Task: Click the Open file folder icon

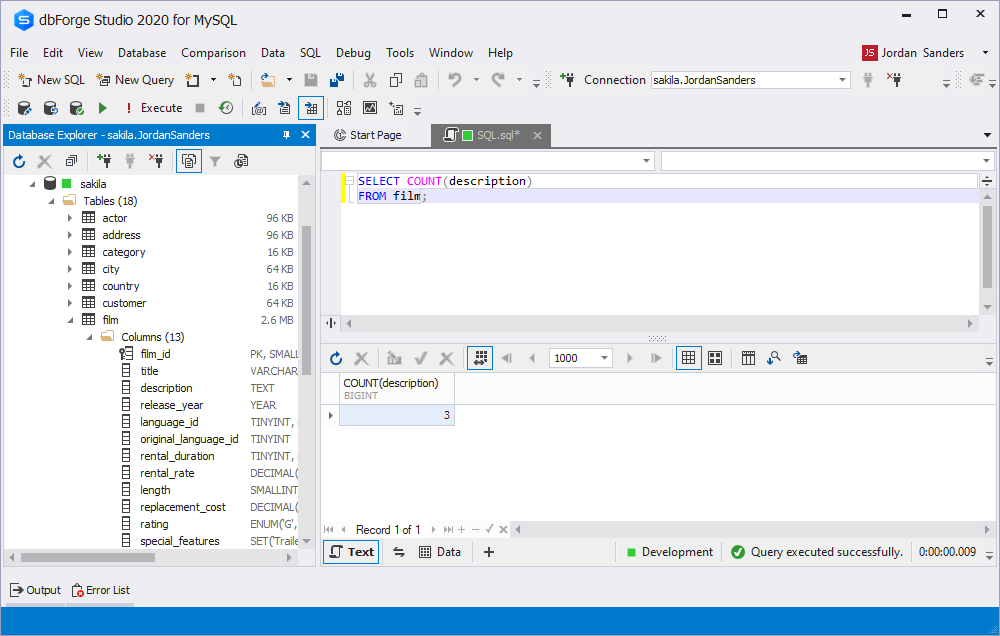Action: click(267, 80)
